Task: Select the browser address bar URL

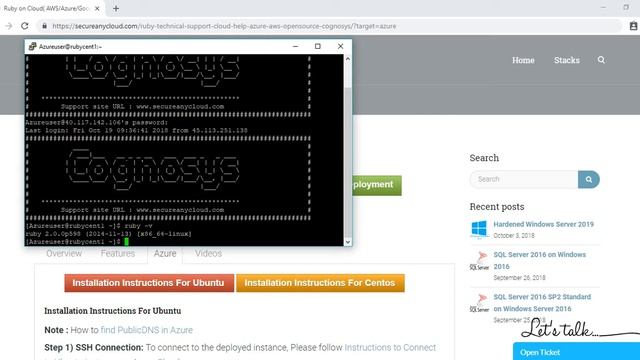Action: [x=224, y=26]
